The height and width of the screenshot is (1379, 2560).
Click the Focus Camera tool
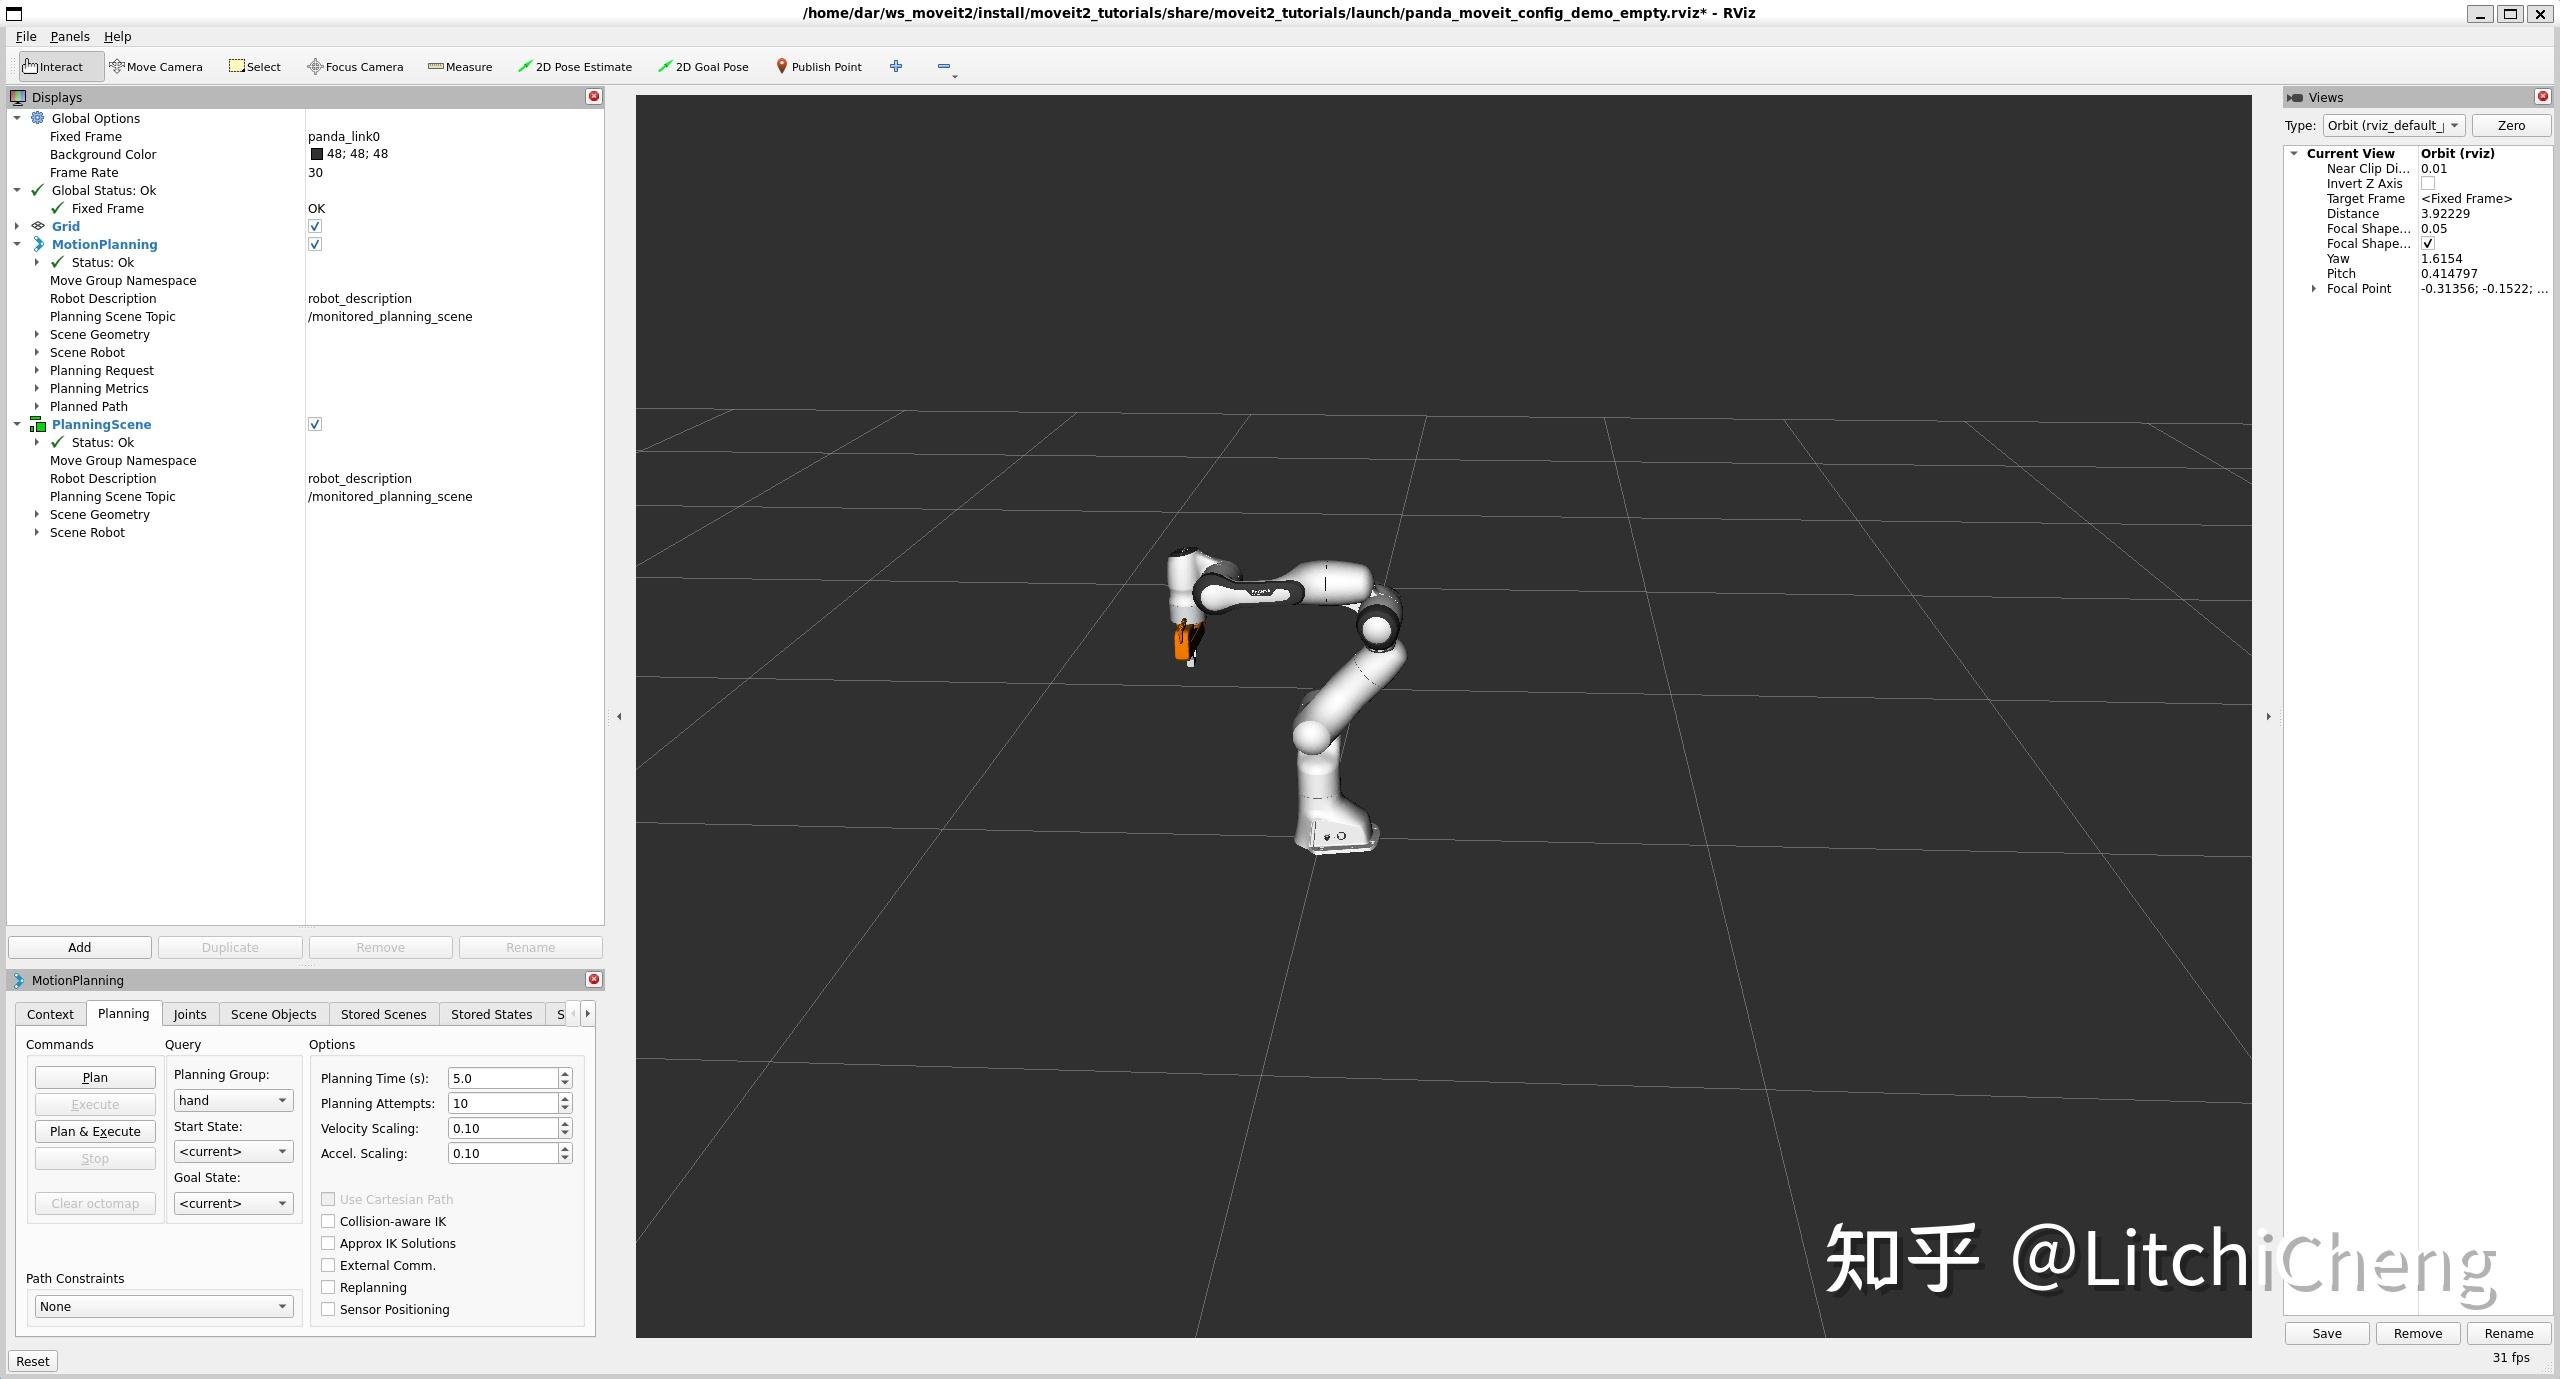pyautogui.click(x=355, y=66)
